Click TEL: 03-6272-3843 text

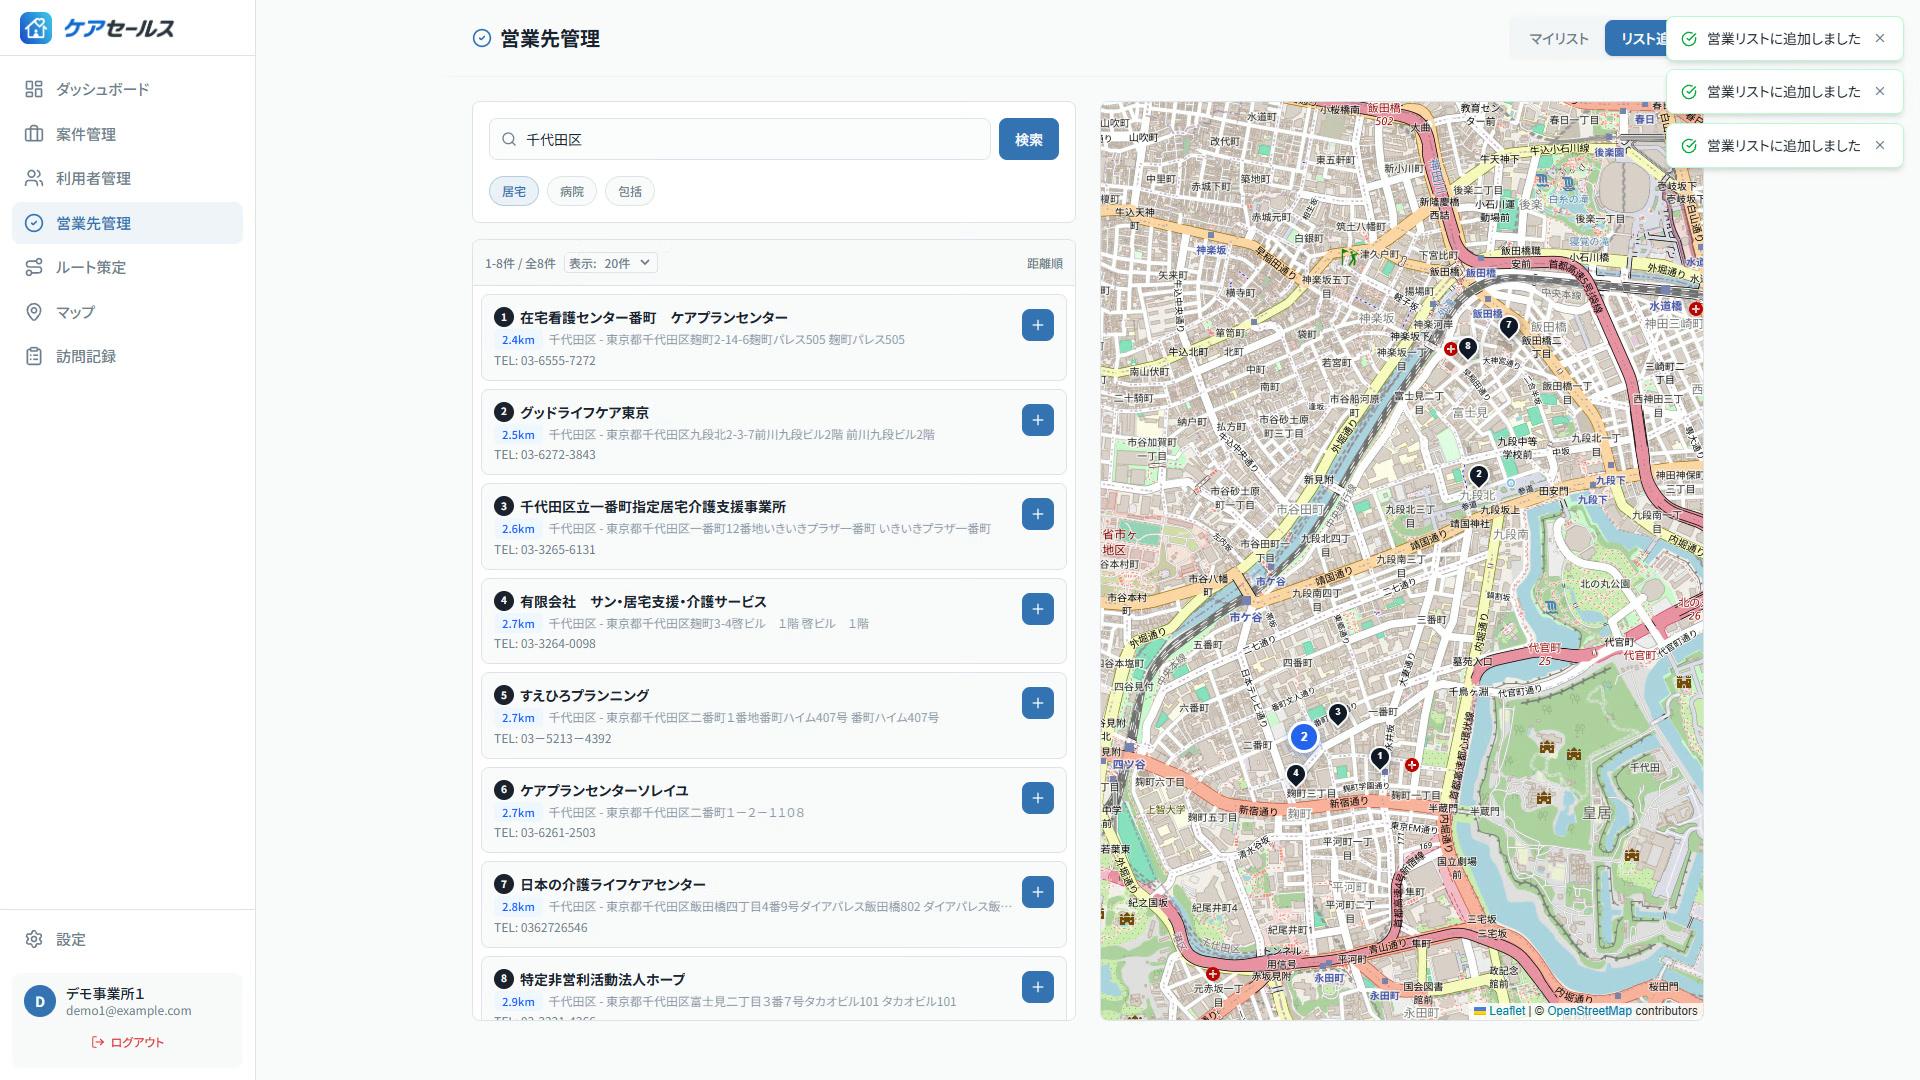(x=545, y=455)
